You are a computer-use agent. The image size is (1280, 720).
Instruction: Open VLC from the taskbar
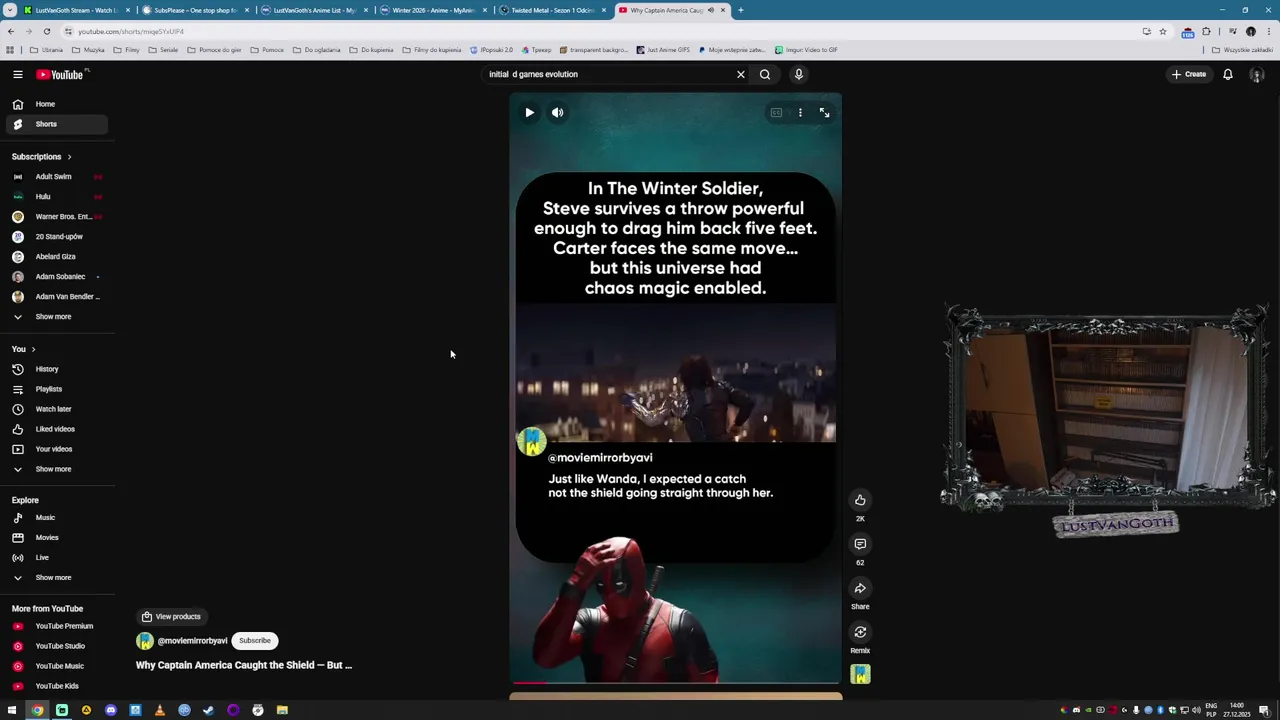159,710
